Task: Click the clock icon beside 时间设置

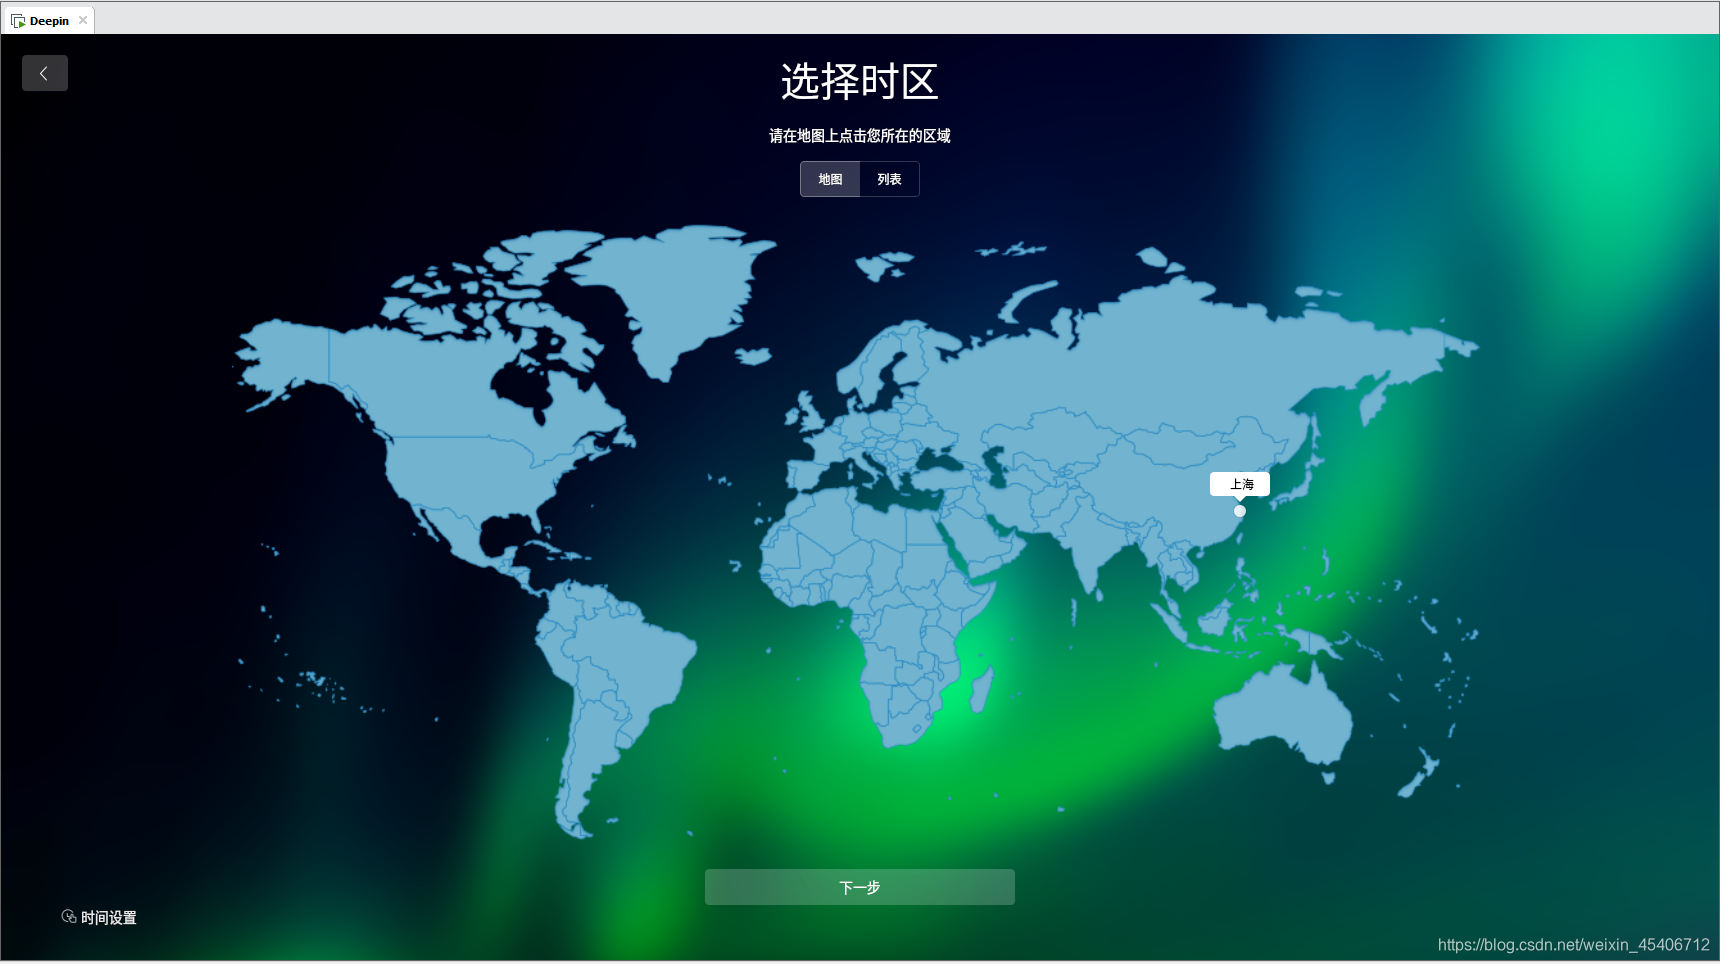Action: (x=69, y=916)
